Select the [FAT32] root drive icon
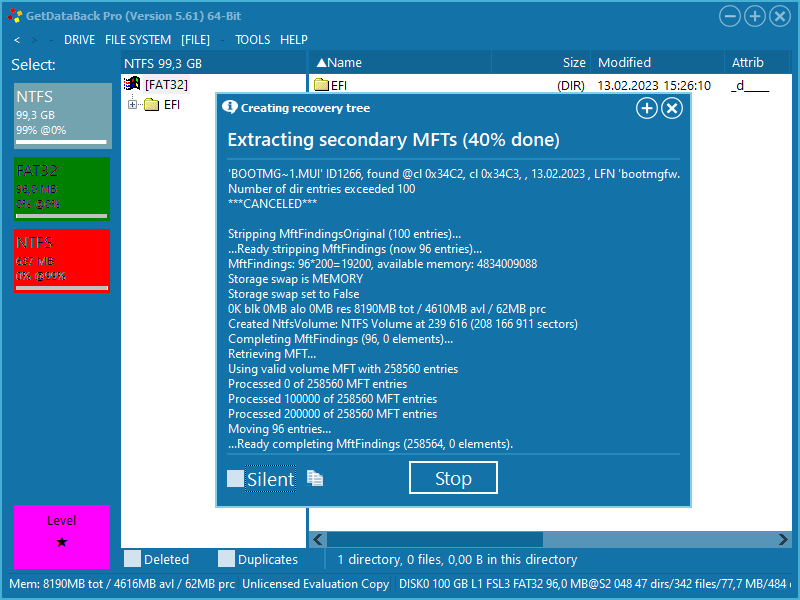The height and width of the screenshot is (600, 800). (132, 84)
